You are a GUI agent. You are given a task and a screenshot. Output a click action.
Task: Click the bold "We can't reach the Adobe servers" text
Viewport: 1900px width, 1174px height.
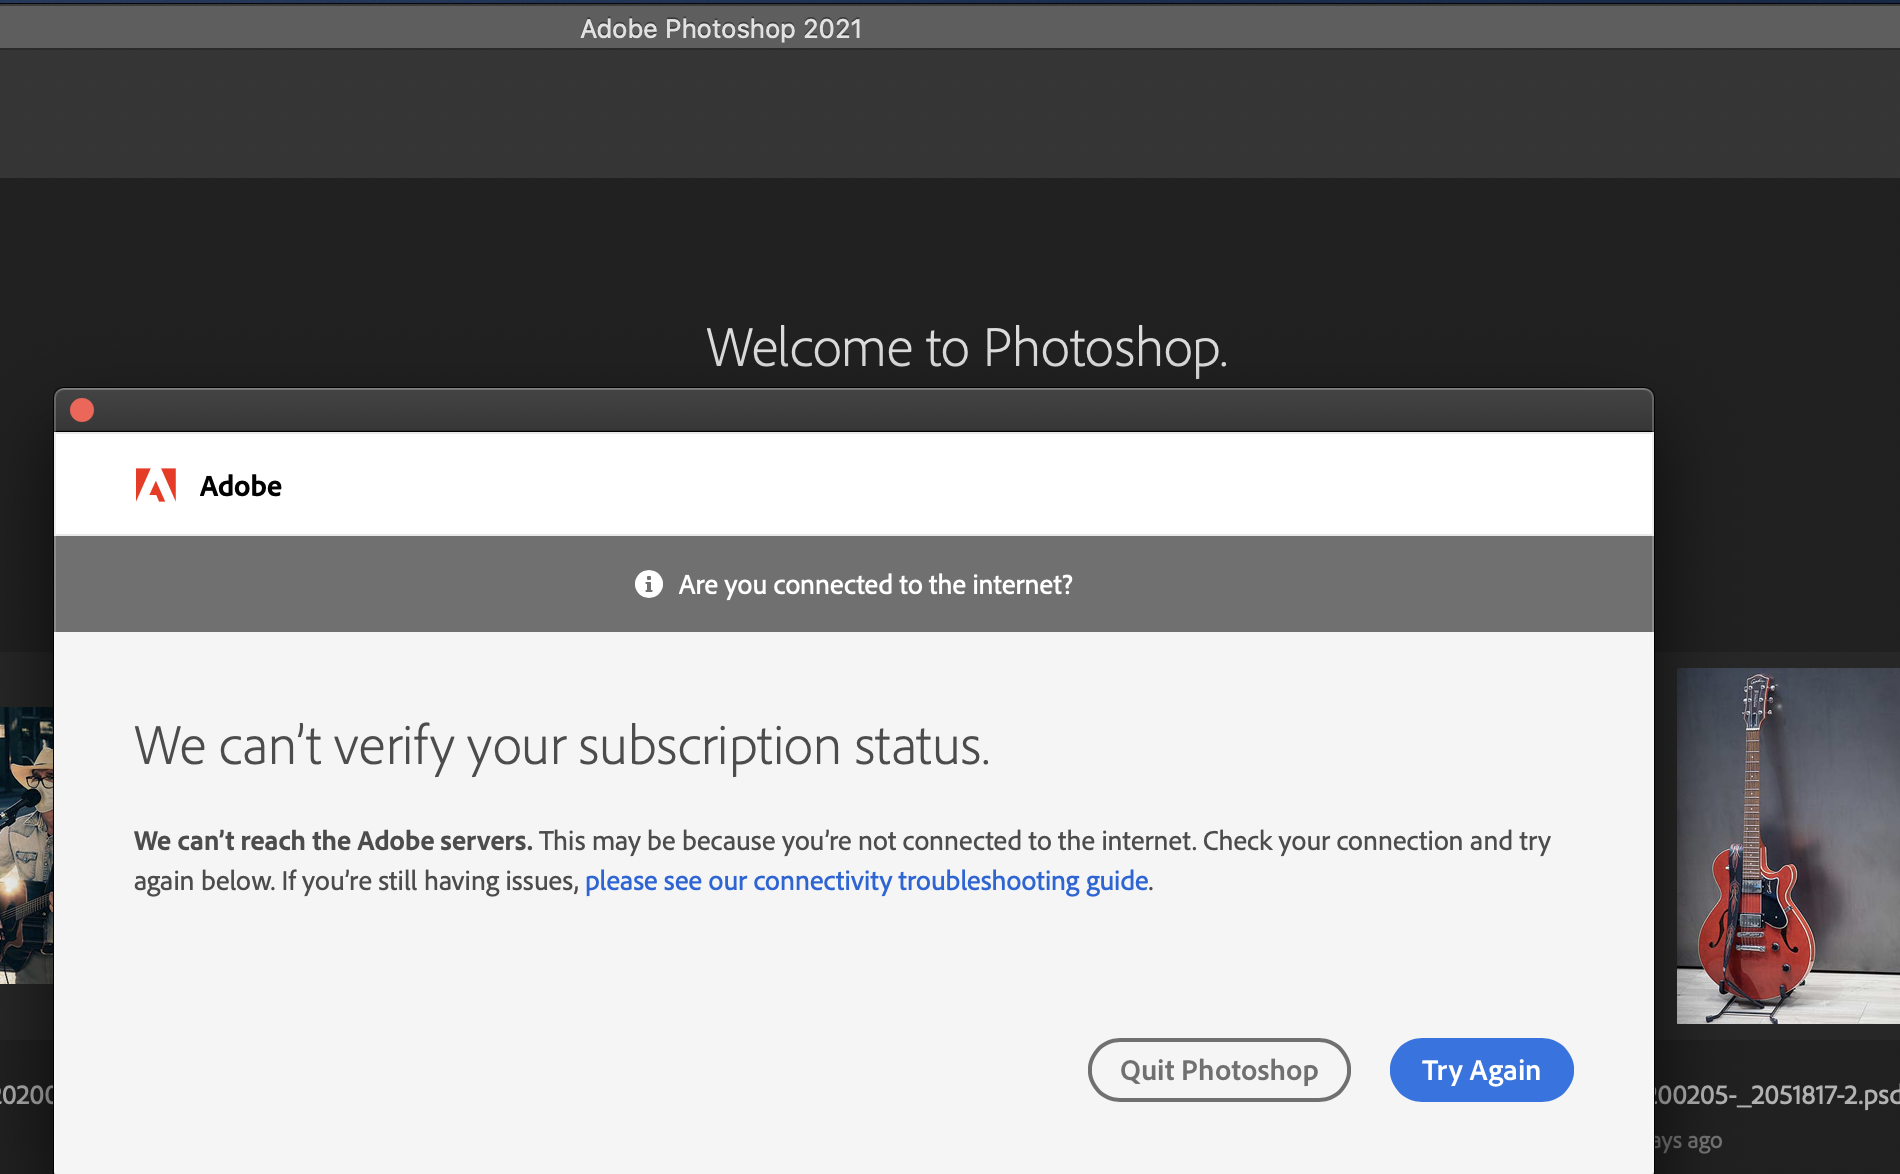[333, 841]
